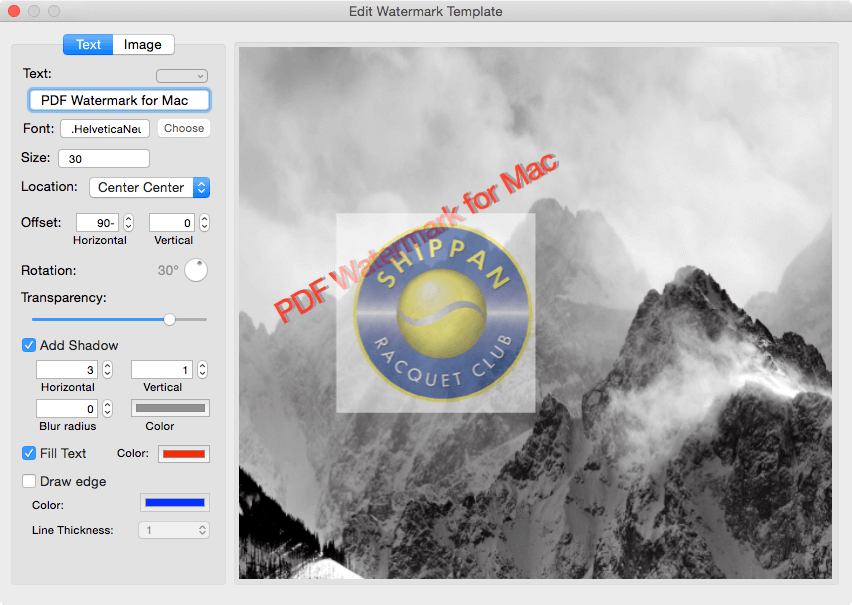Viewport: 852px width, 605px height.
Task: Open the red fill color swatch
Action: pyautogui.click(x=184, y=454)
